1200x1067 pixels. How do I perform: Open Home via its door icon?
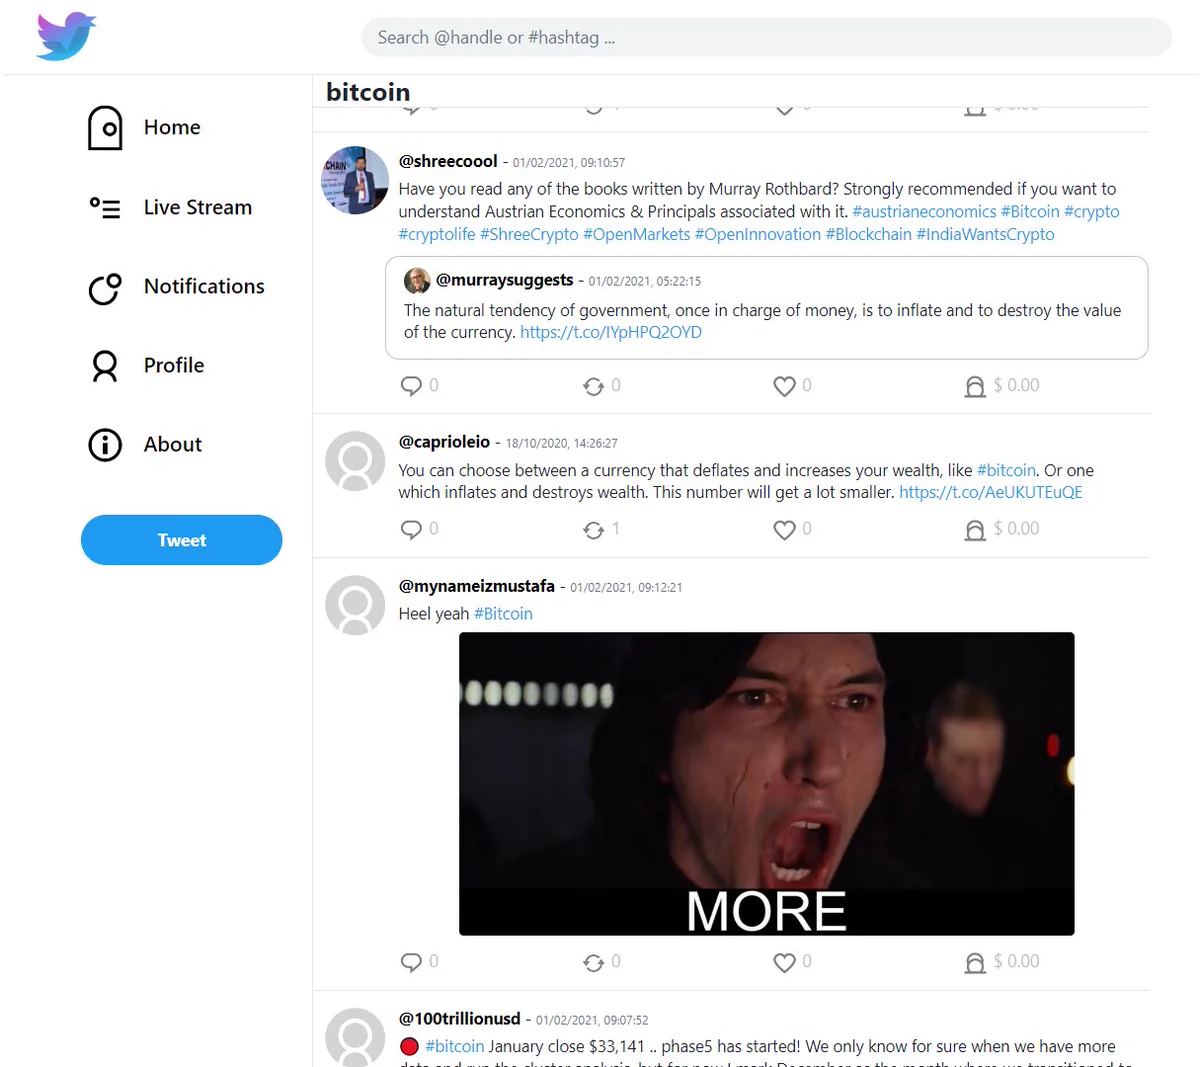tap(105, 128)
